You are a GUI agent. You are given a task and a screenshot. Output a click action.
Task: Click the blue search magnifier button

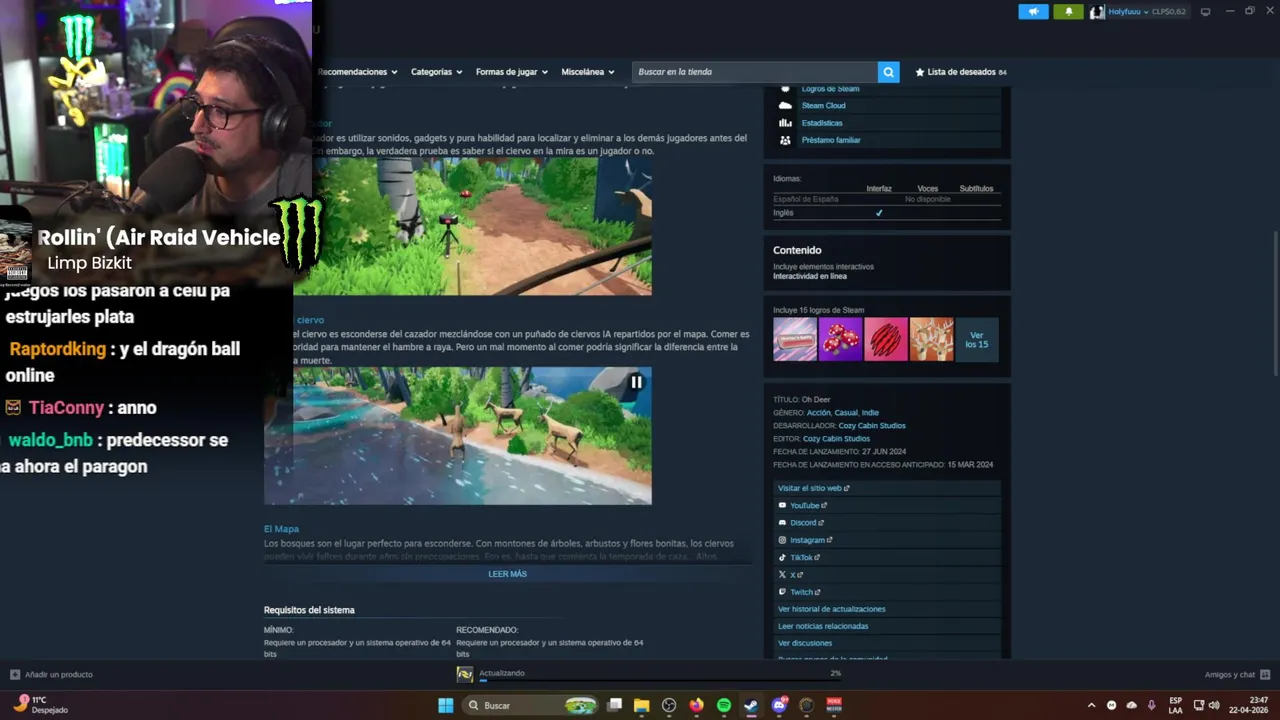888,72
